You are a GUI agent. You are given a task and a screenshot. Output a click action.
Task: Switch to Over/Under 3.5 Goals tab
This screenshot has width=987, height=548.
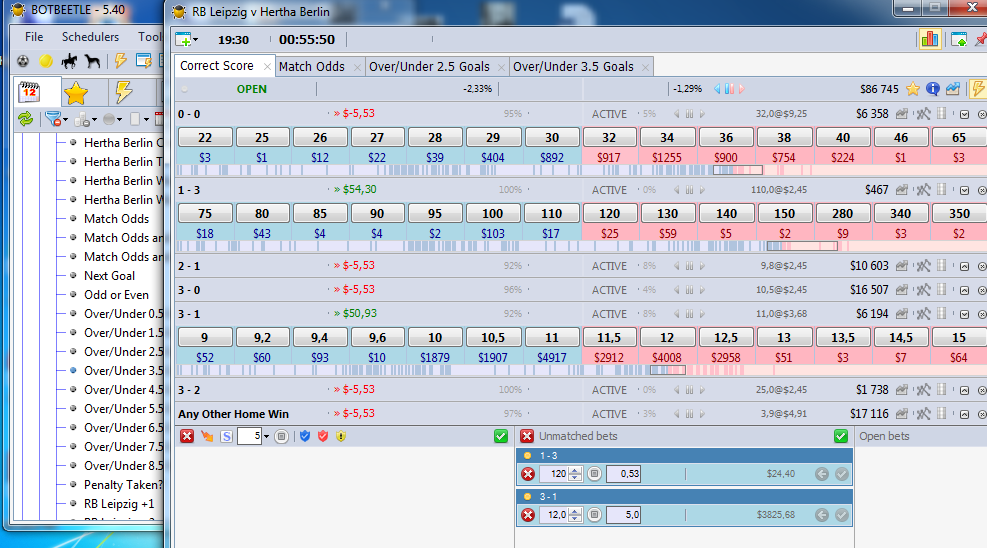tap(573, 67)
